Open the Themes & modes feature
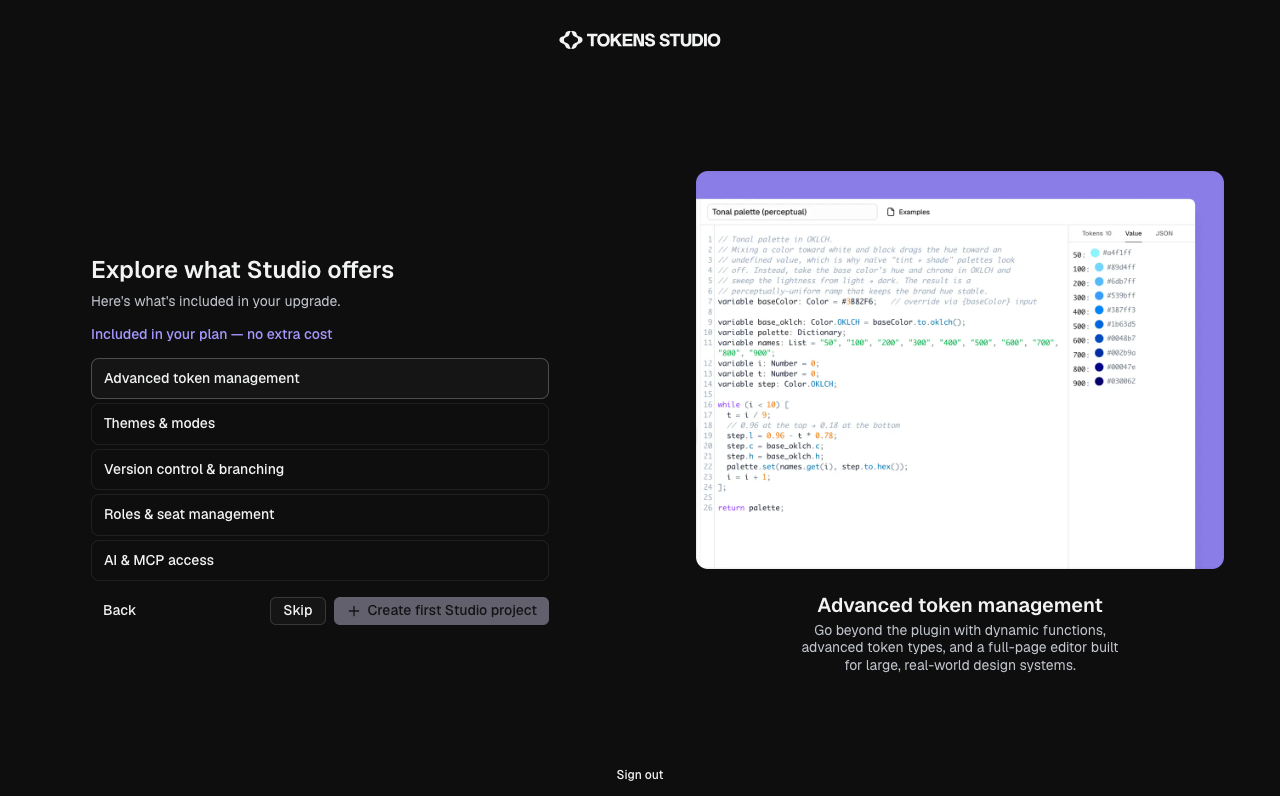 320,424
